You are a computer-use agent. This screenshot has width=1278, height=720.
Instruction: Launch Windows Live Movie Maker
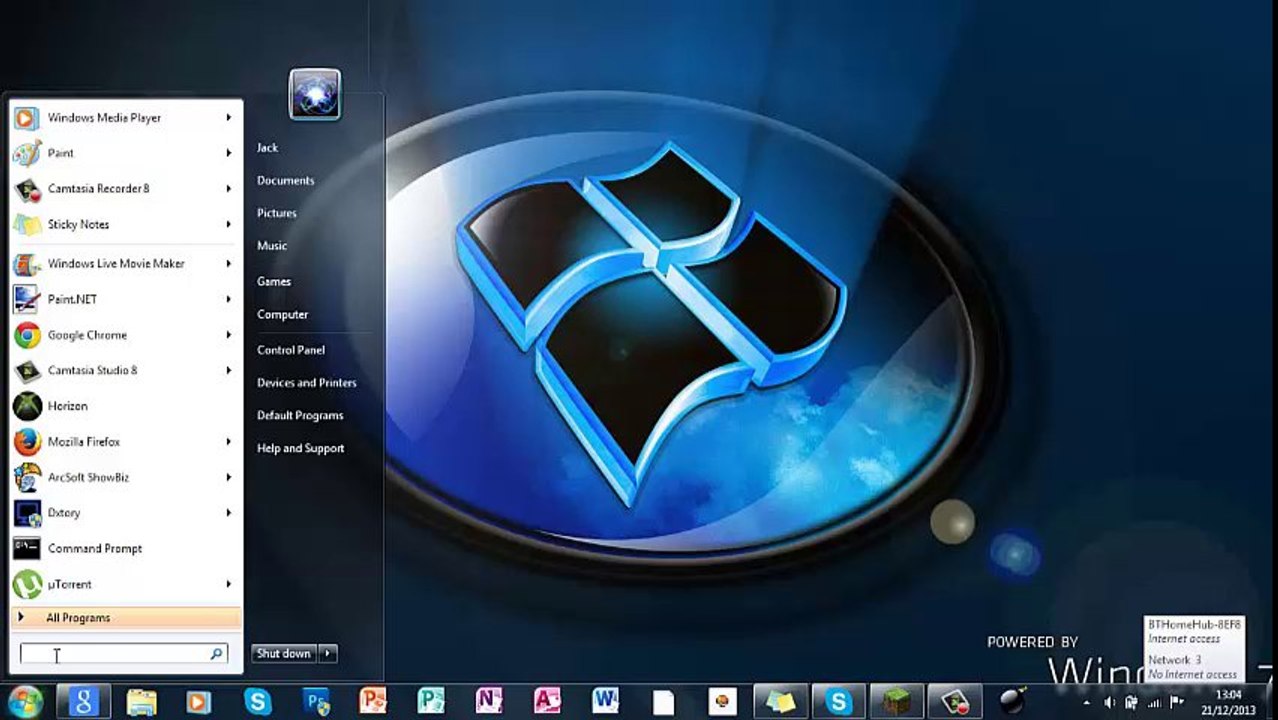pyautogui.click(x=125, y=264)
